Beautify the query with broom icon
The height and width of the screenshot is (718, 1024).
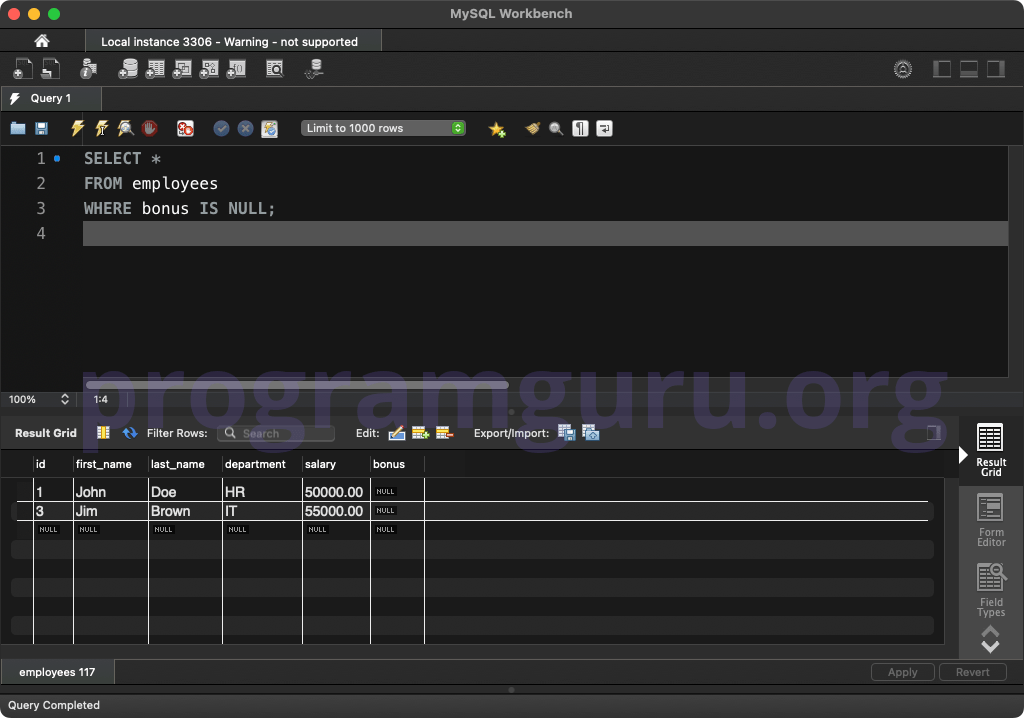pos(532,128)
